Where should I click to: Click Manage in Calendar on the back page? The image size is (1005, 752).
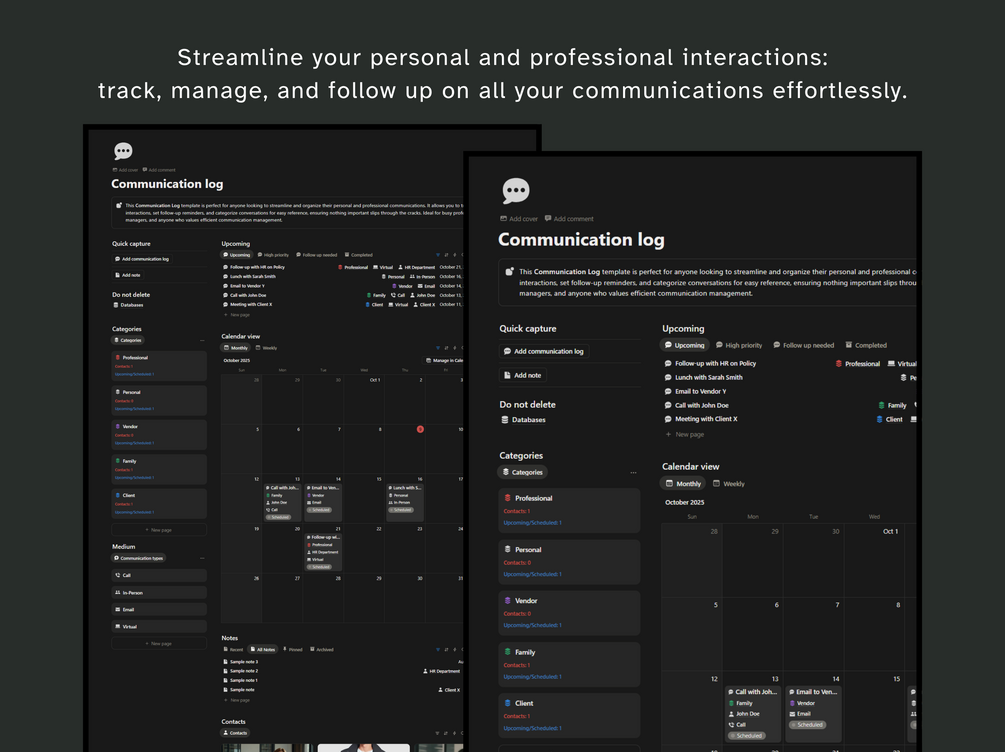[x=444, y=360]
